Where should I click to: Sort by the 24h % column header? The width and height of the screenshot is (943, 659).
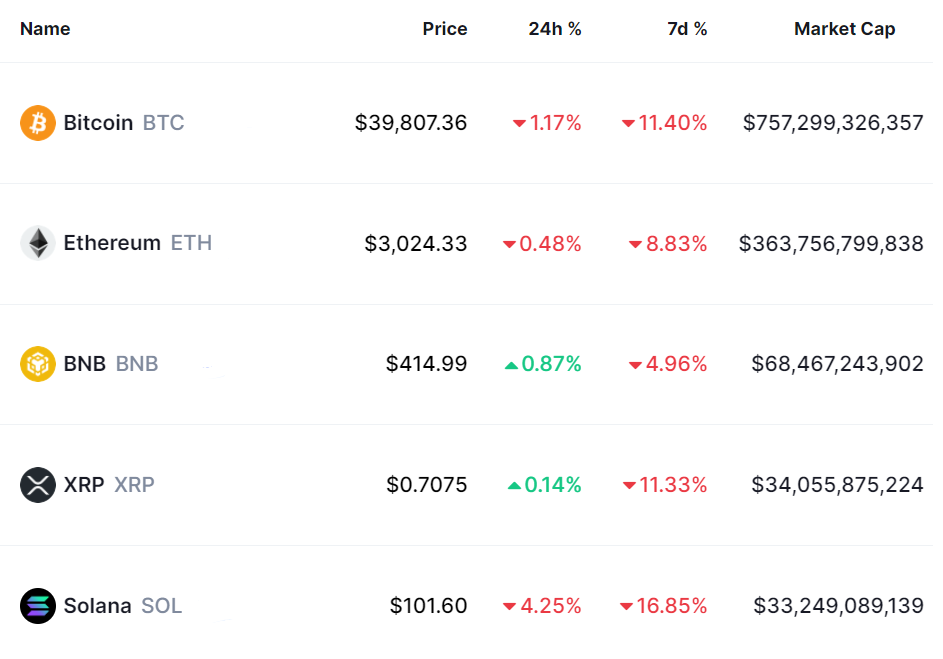pos(555,29)
